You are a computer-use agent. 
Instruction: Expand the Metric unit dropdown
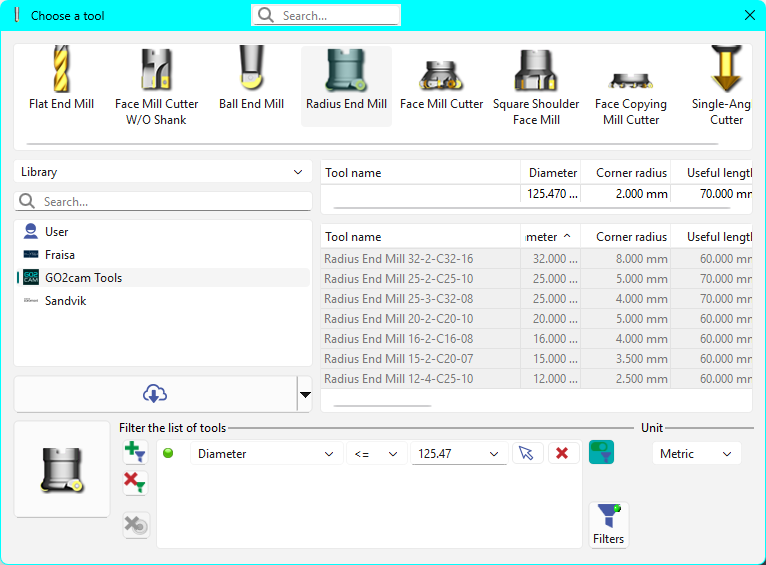coord(697,454)
